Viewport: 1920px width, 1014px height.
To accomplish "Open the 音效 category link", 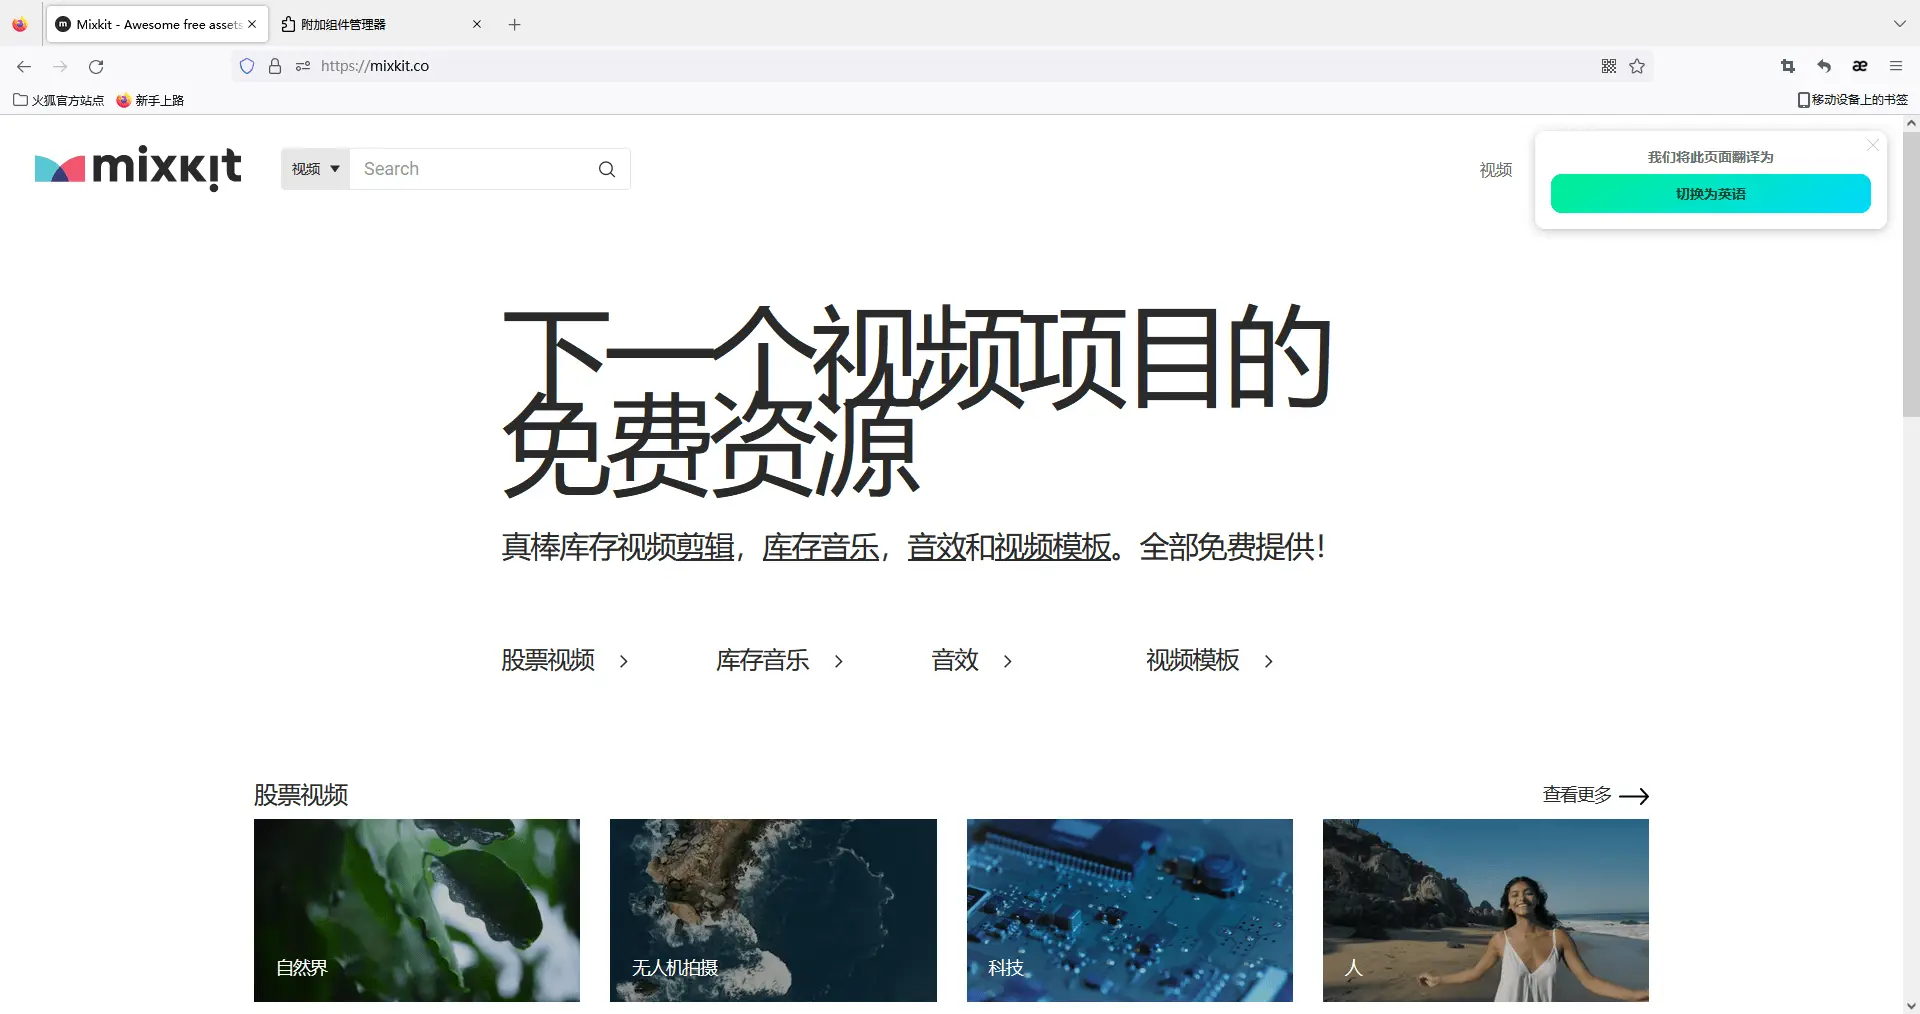I will (x=972, y=661).
